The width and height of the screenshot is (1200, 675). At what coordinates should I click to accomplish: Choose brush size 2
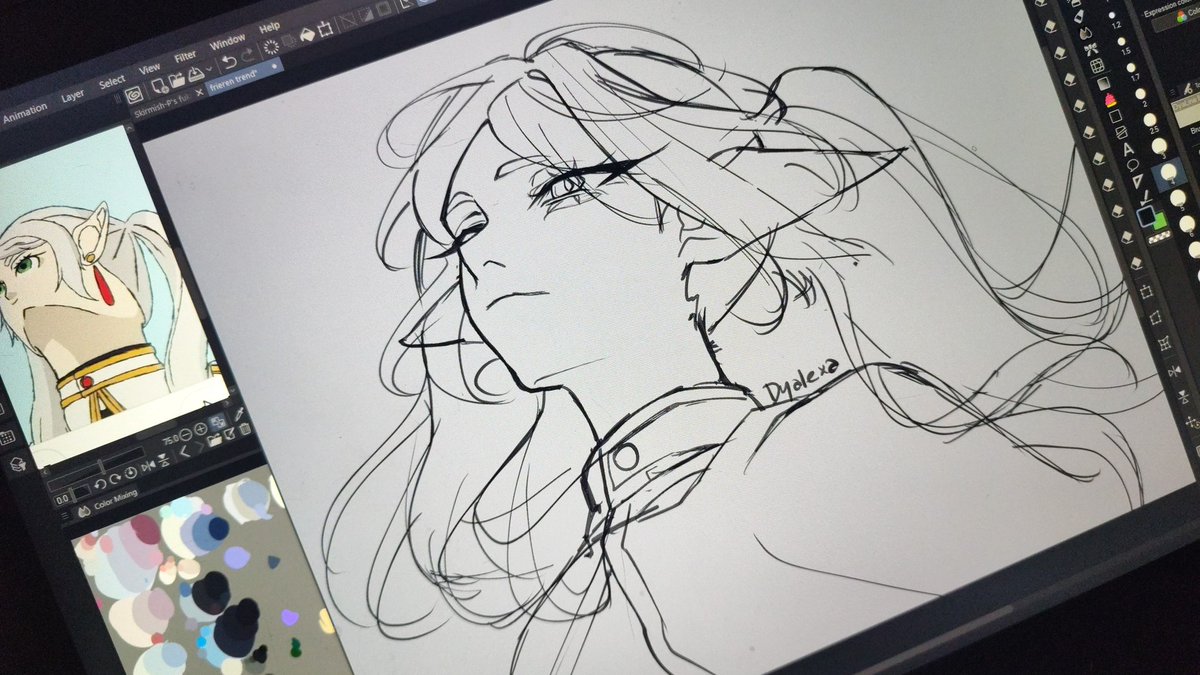coord(1140,93)
